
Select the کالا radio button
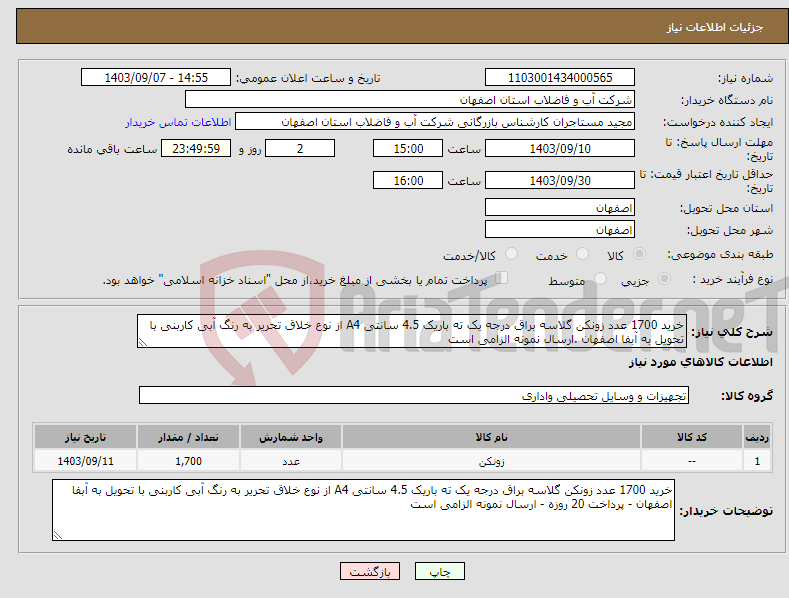pos(639,254)
